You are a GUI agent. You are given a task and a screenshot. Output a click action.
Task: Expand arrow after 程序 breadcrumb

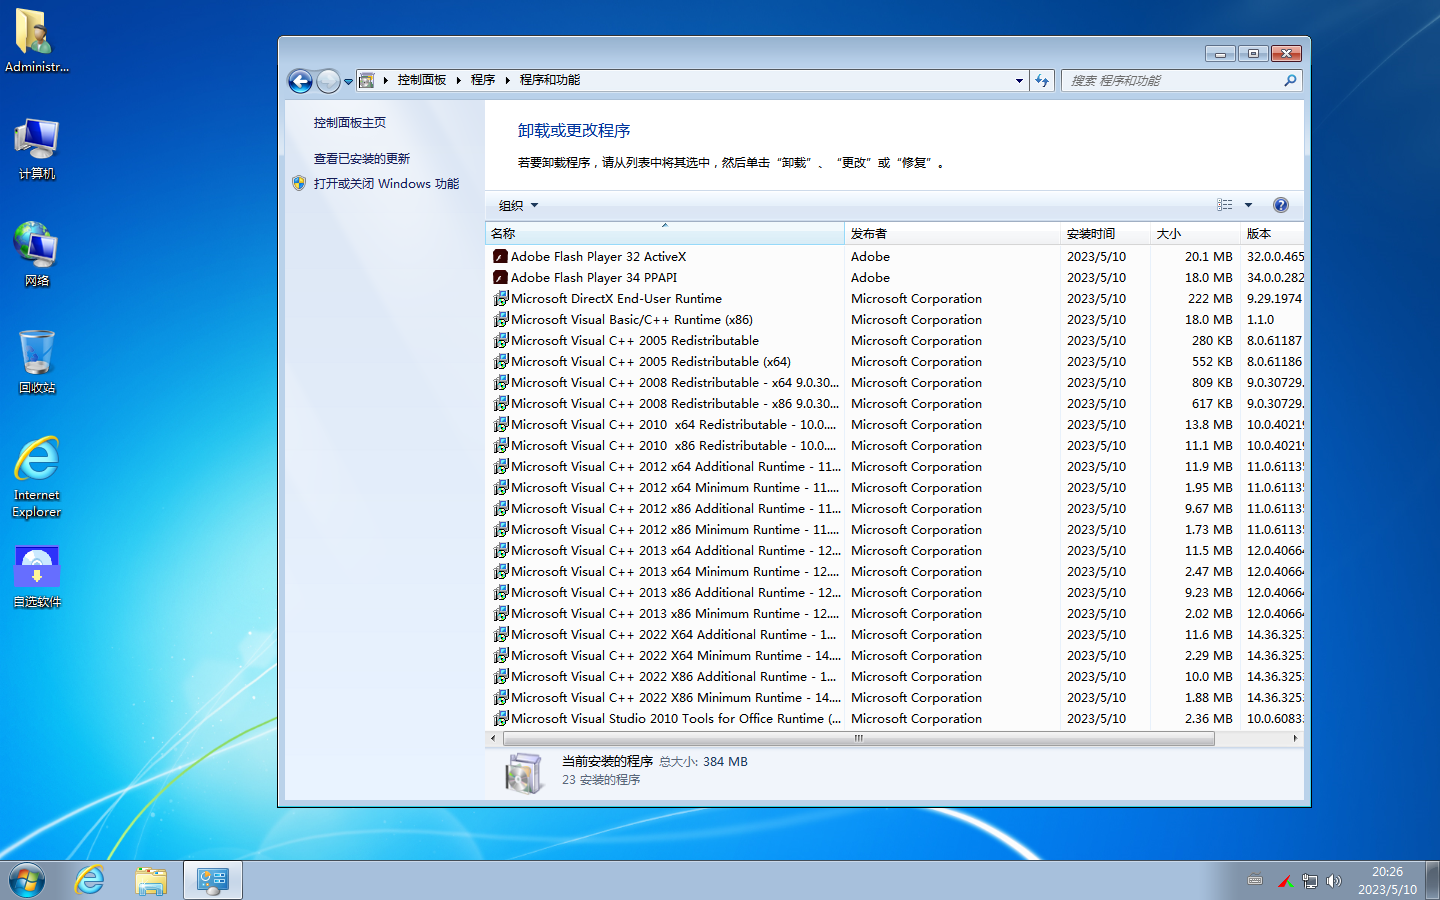coord(507,80)
